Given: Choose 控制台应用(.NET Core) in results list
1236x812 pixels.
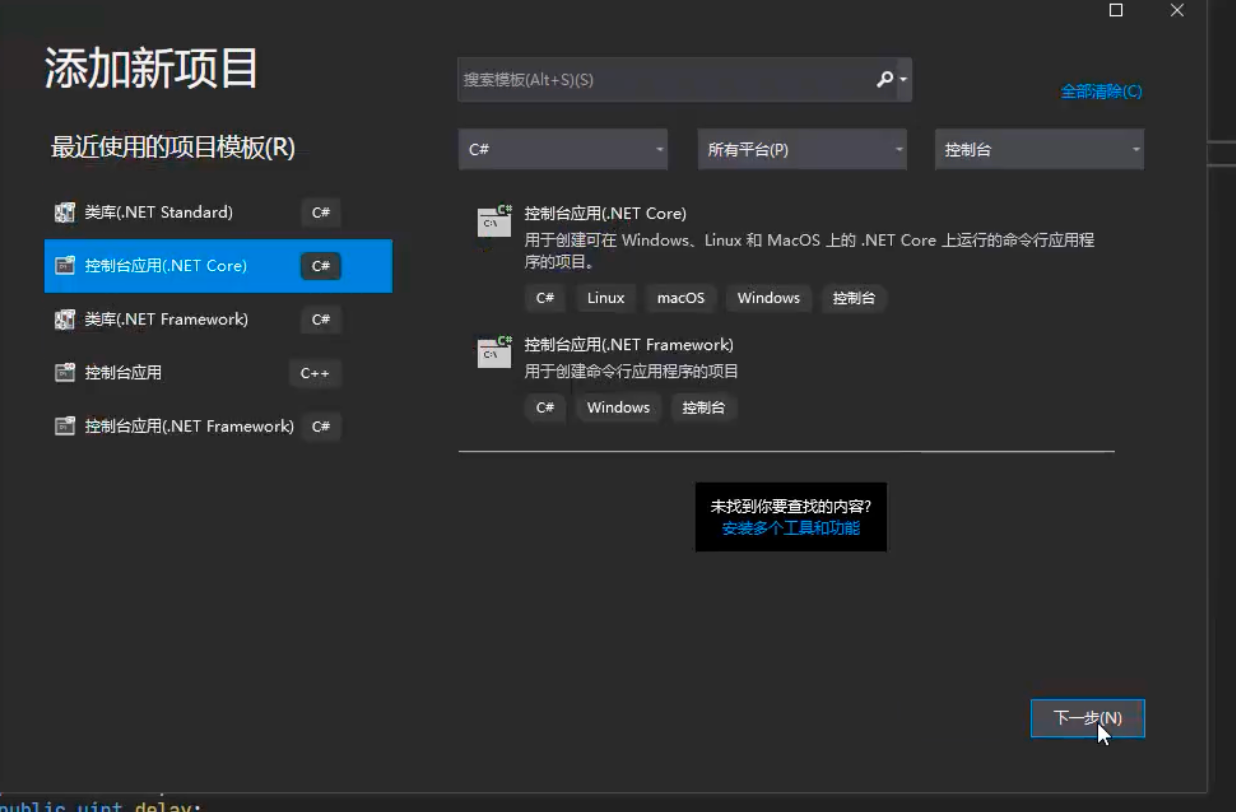Looking at the screenshot, I should [786, 256].
